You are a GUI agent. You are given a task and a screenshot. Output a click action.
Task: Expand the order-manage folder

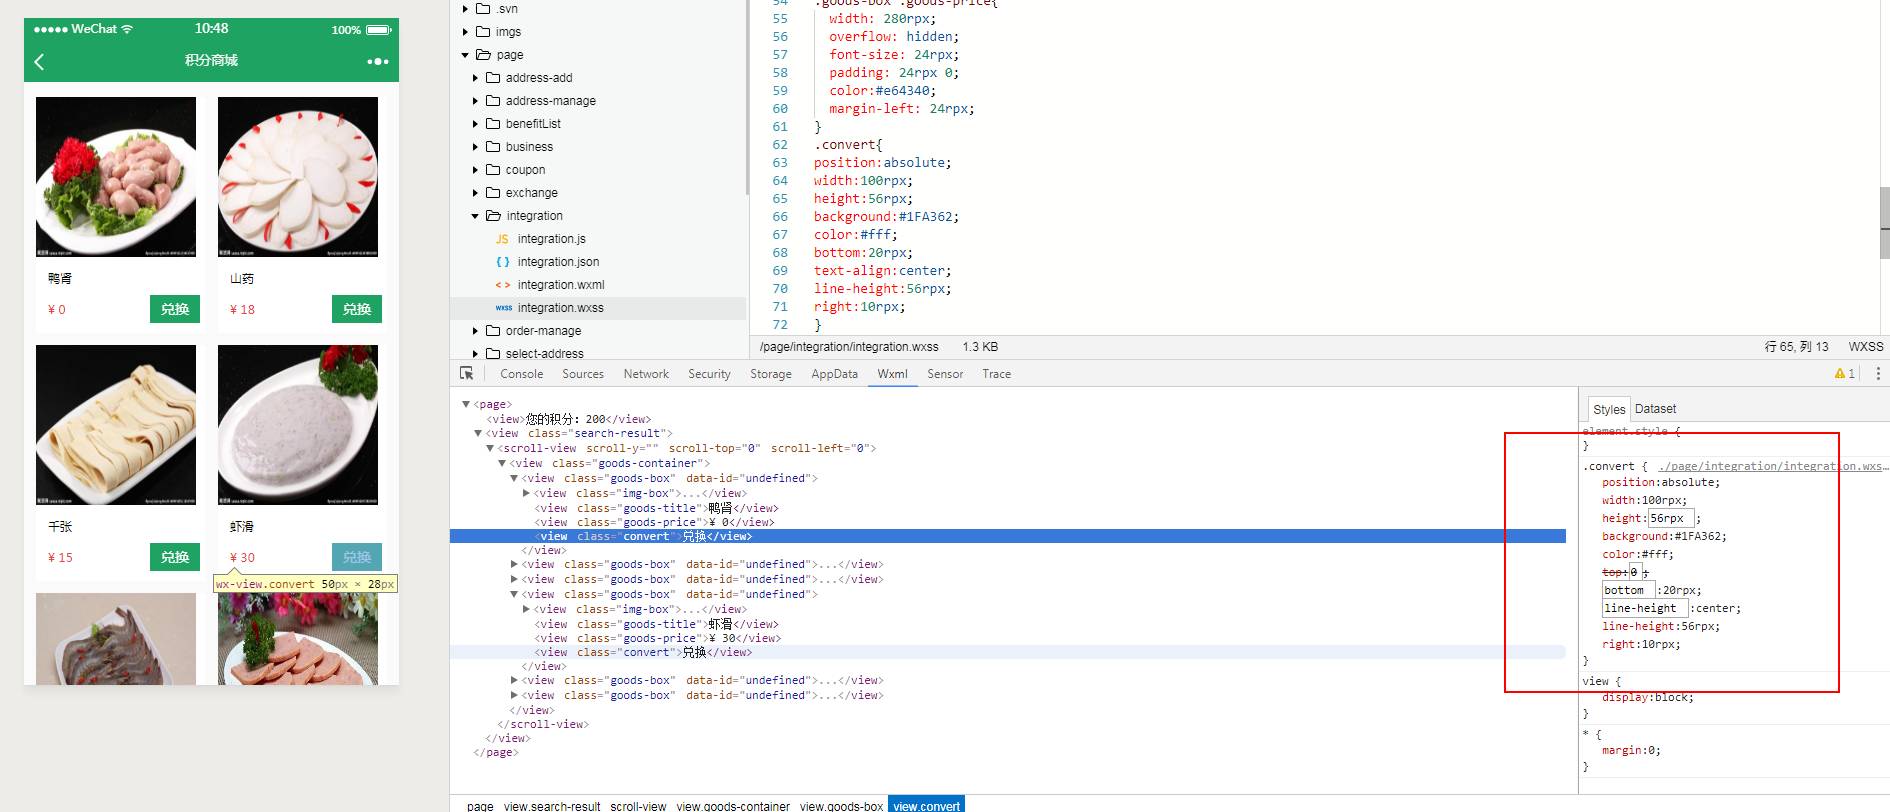point(475,331)
